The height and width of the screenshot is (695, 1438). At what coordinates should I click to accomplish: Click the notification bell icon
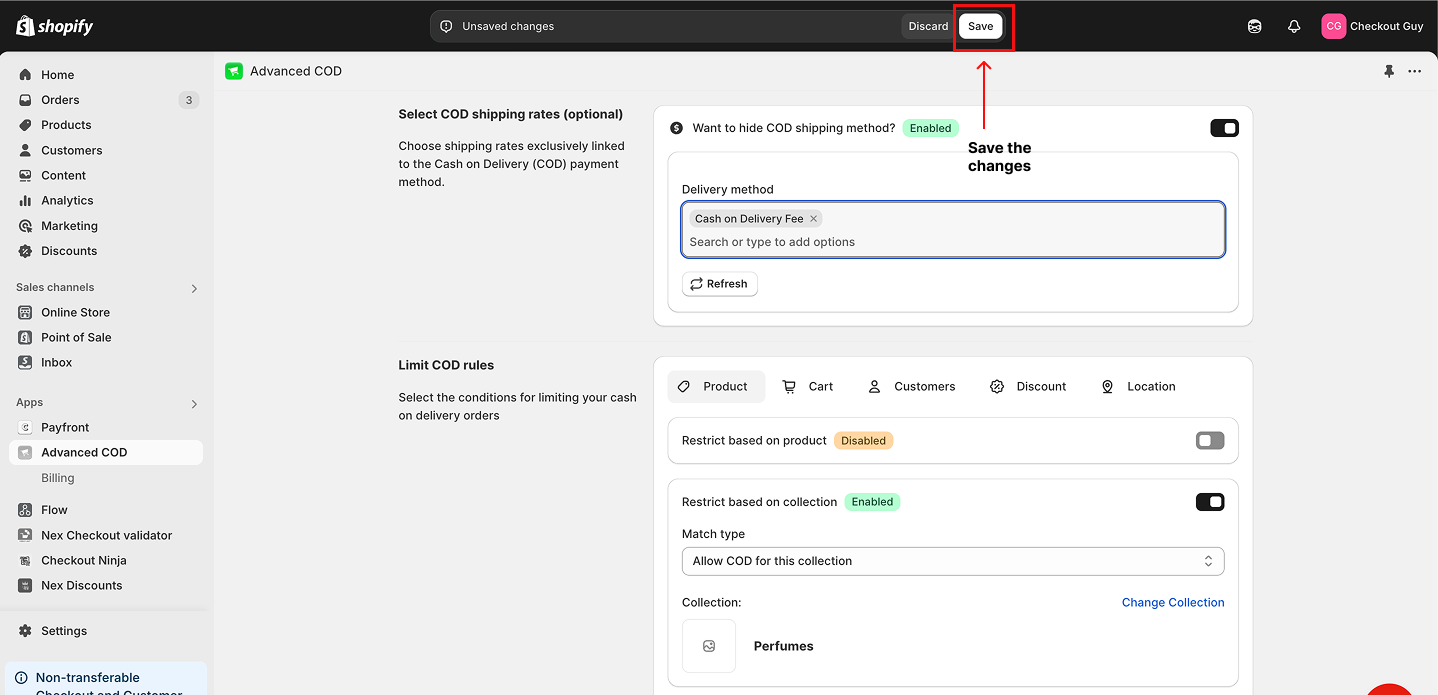[x=1294, y=27]
